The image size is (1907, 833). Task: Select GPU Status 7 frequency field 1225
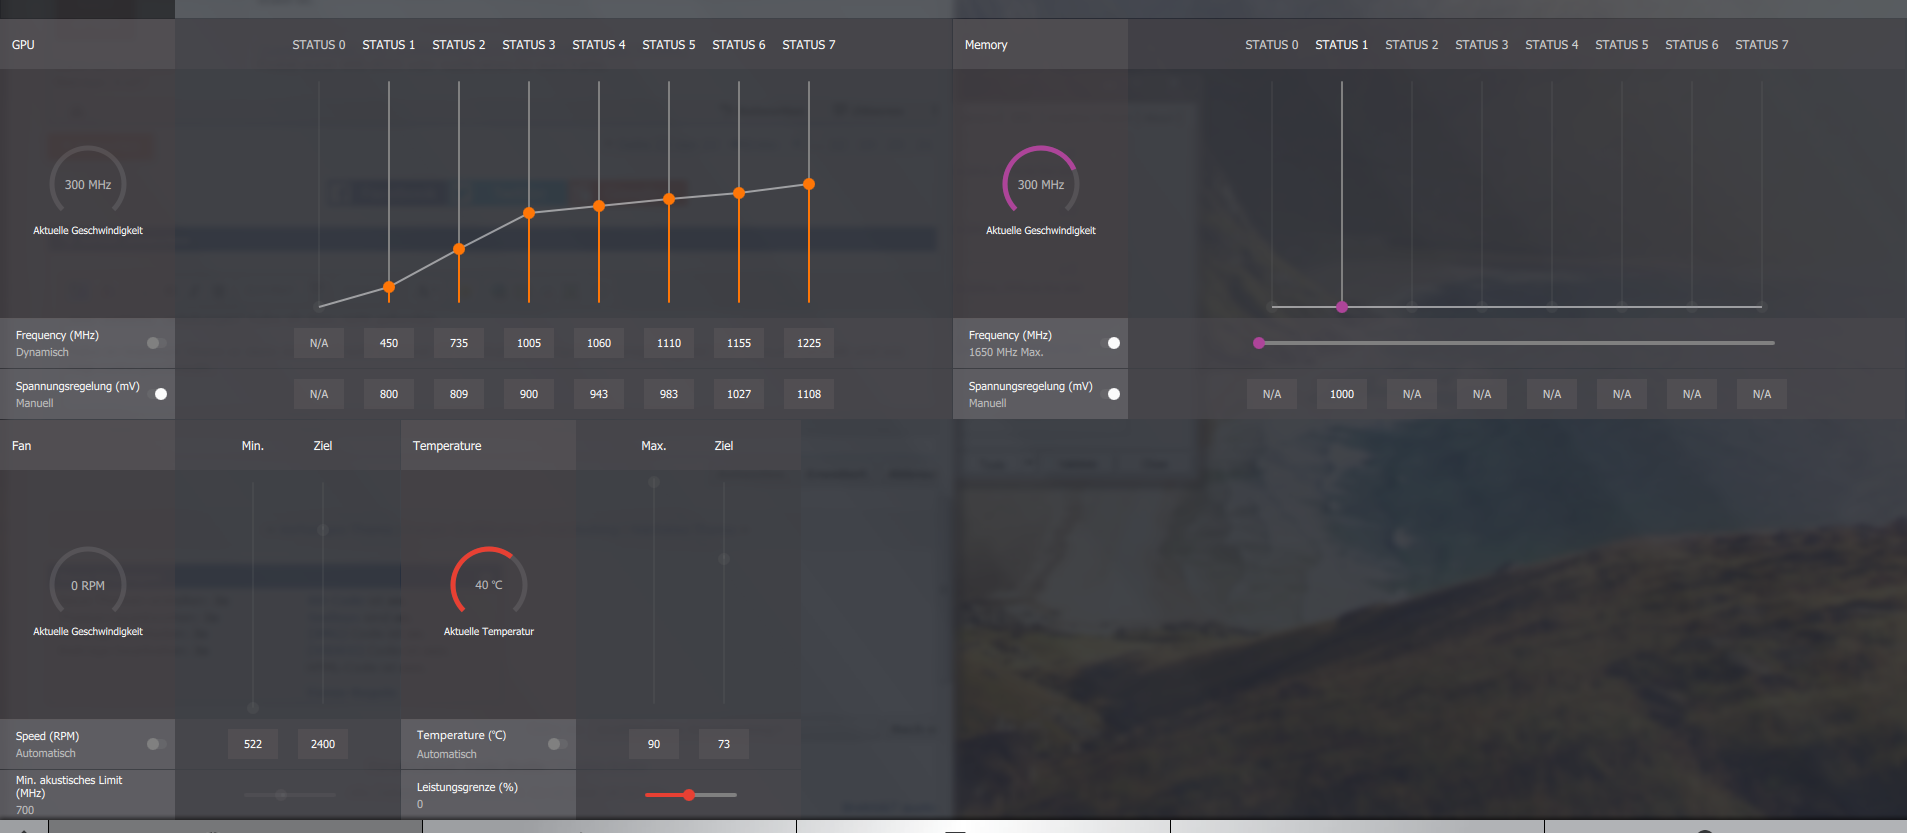point(809,343)
